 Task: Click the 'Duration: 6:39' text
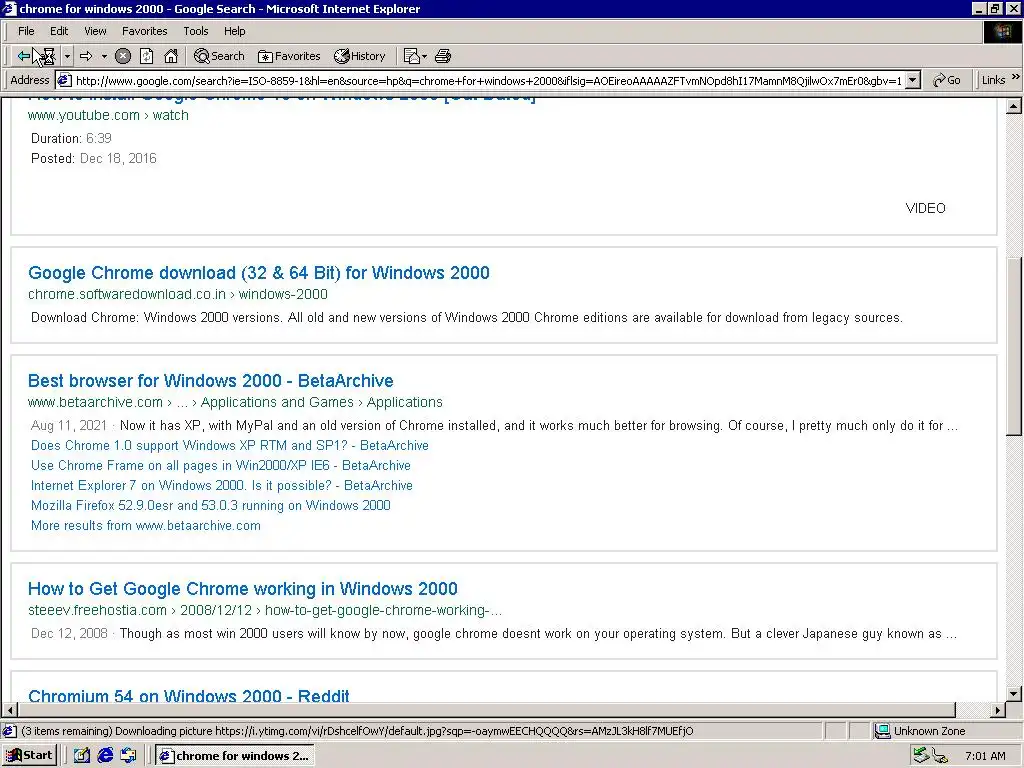(71, 138)
